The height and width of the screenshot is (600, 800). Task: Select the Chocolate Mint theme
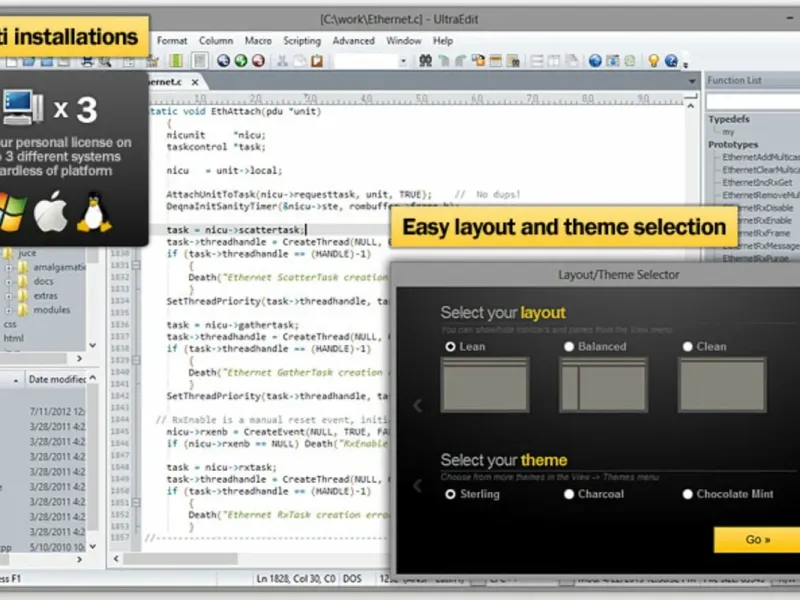point(688,494)
